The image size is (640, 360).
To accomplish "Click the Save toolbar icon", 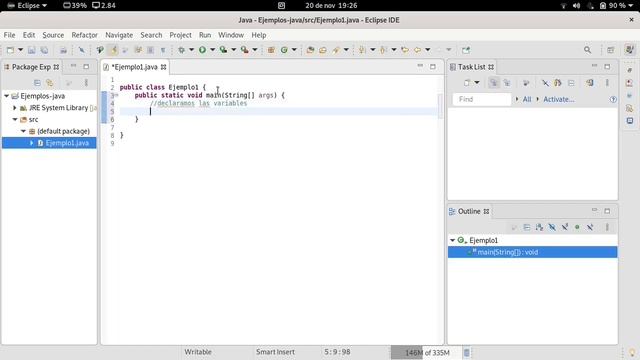I will 31,50.
